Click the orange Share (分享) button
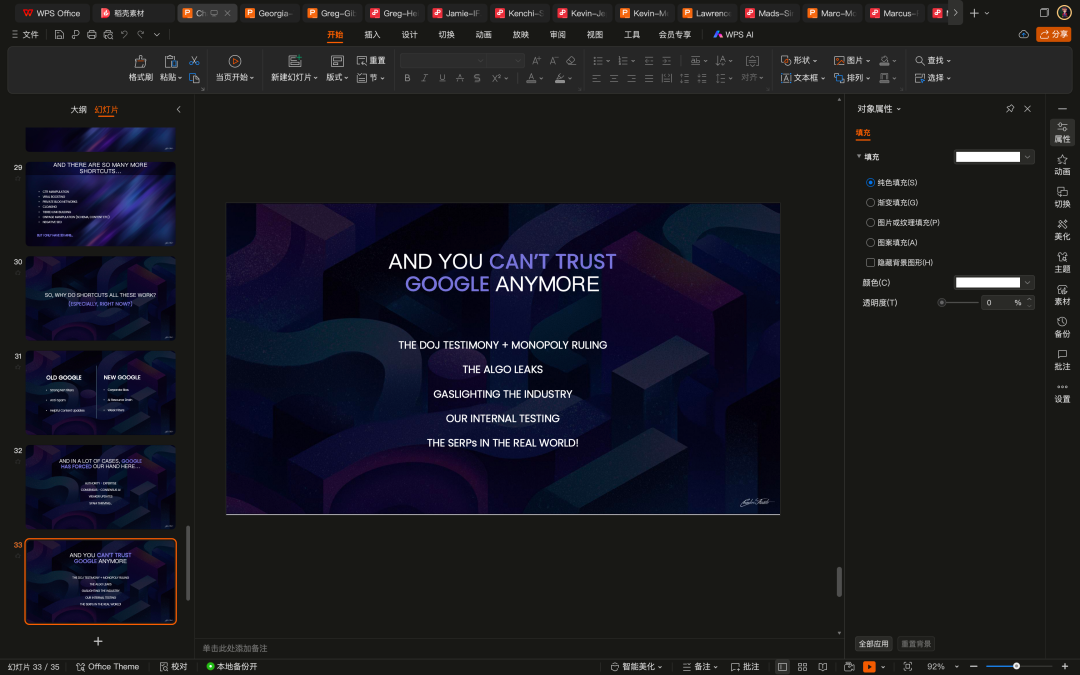 1054,34
